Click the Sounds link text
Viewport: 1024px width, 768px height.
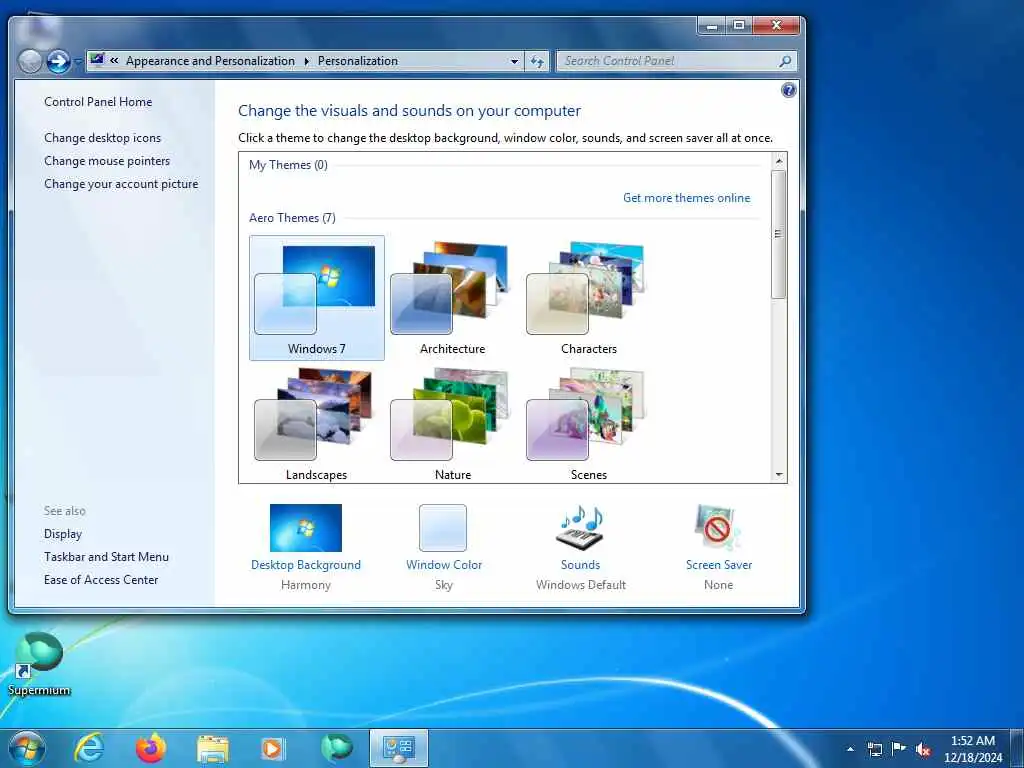pos(581,565)
